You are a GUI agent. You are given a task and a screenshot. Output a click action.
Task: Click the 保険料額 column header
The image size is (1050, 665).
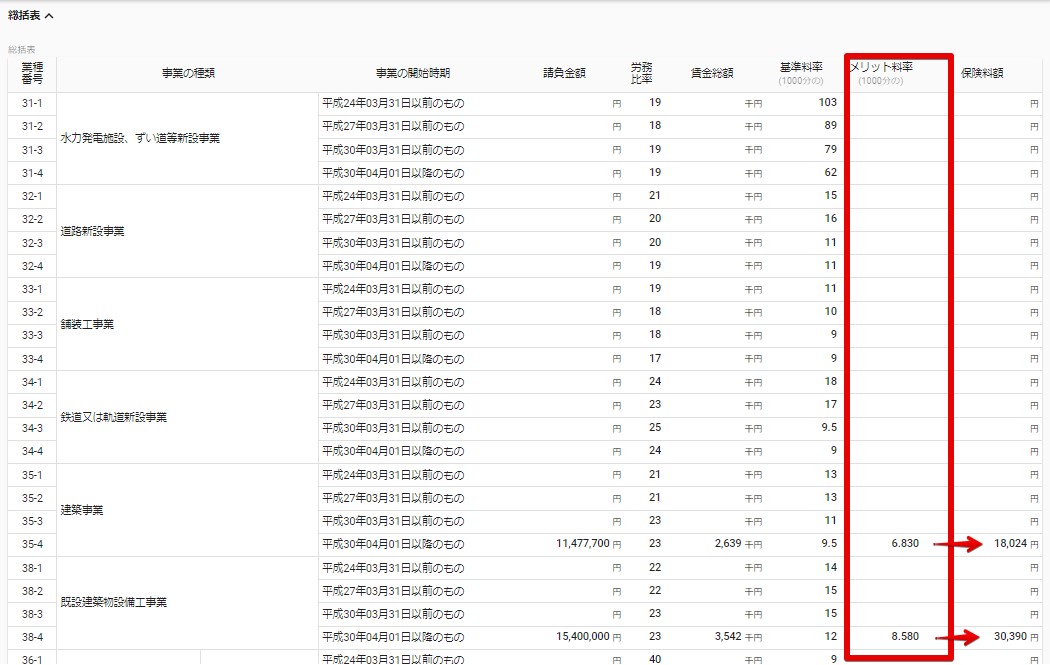(x=982, y=73)
